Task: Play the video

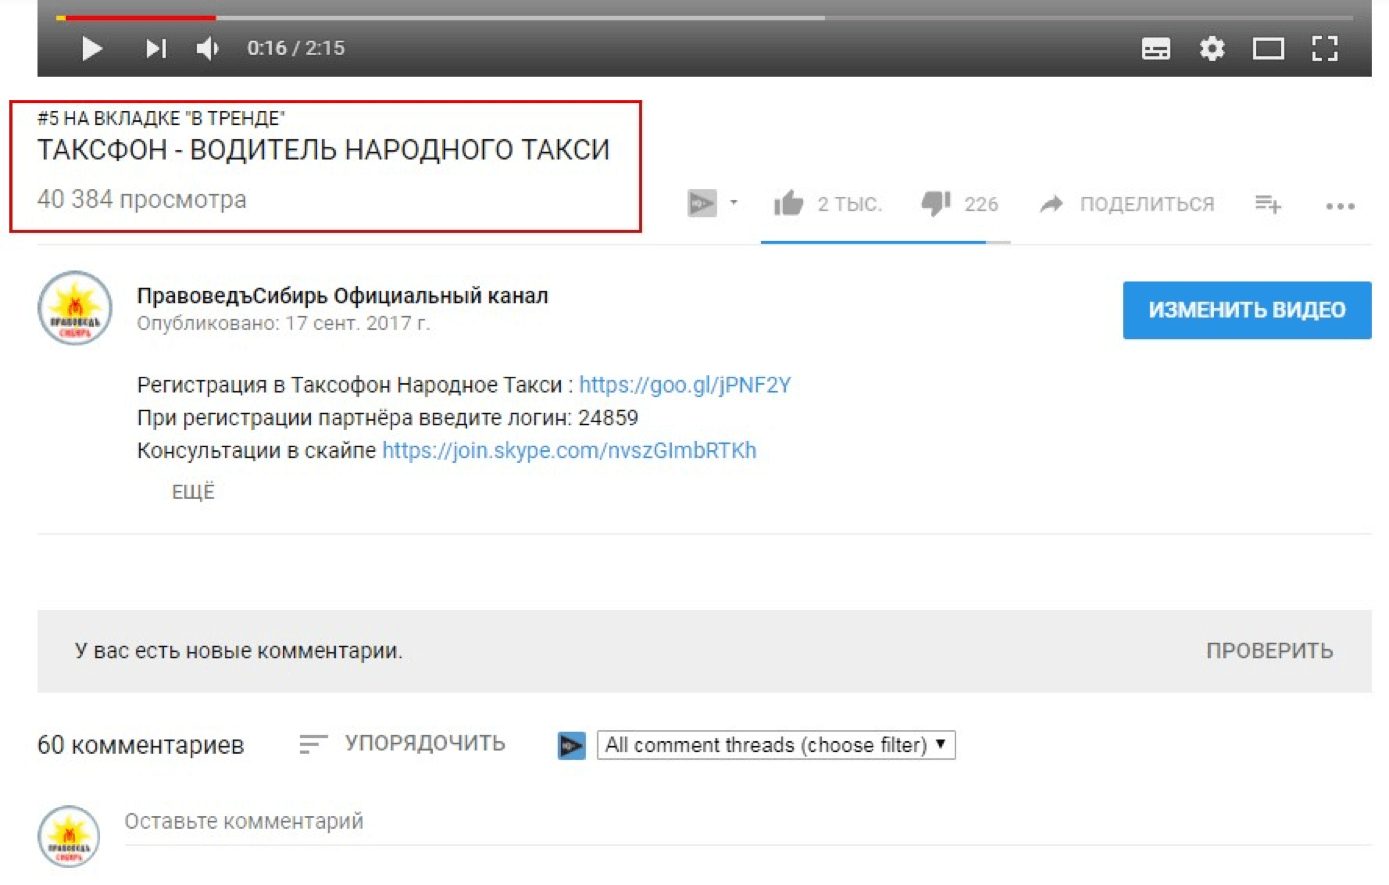Action: [92, 48]
